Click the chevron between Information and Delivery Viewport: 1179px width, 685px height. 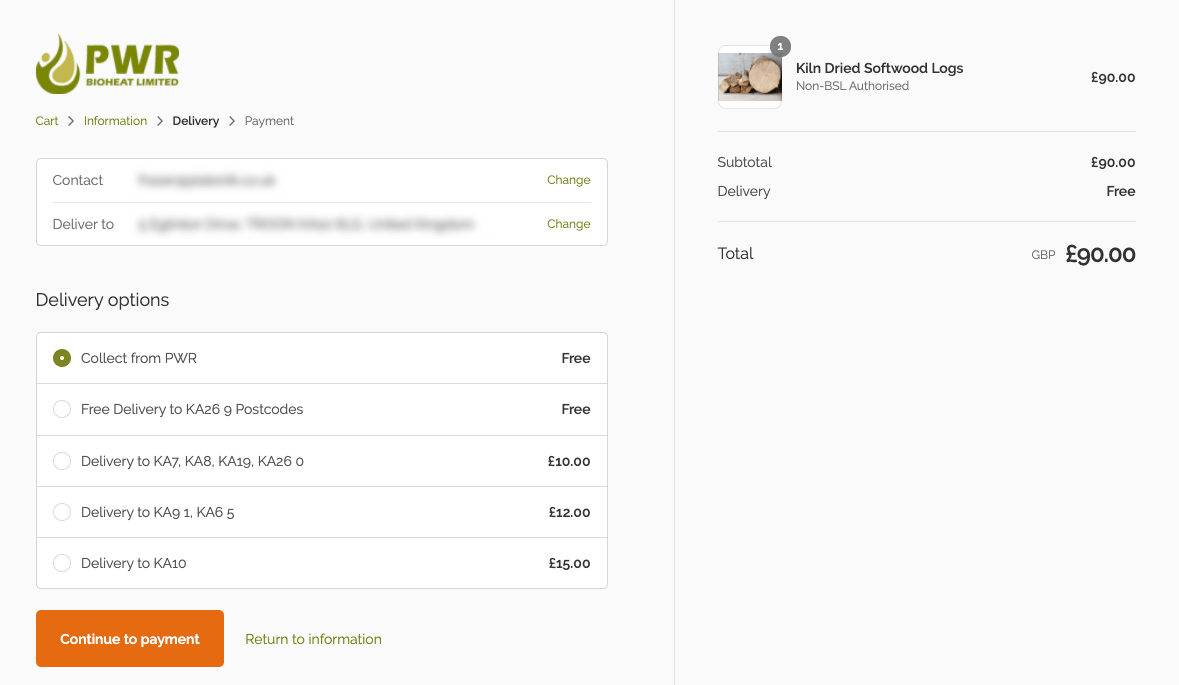click(158, 120)
